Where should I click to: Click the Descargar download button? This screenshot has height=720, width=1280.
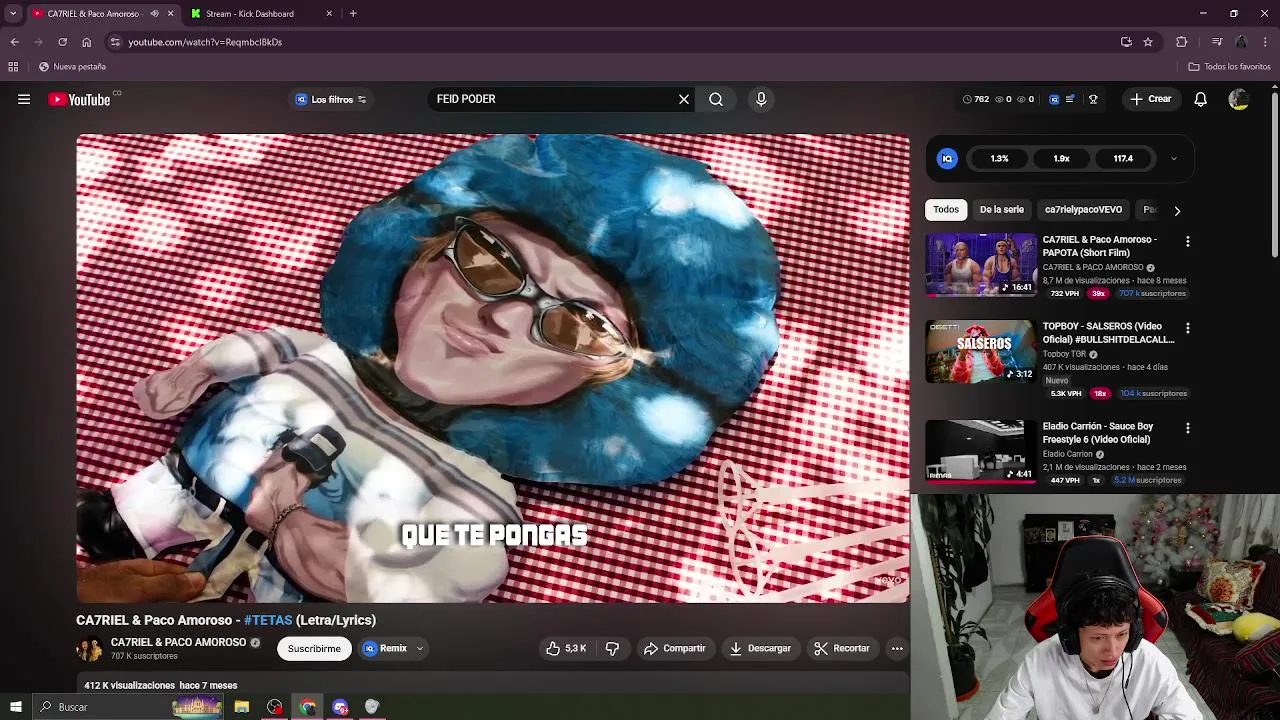click(x=760, y=648)
